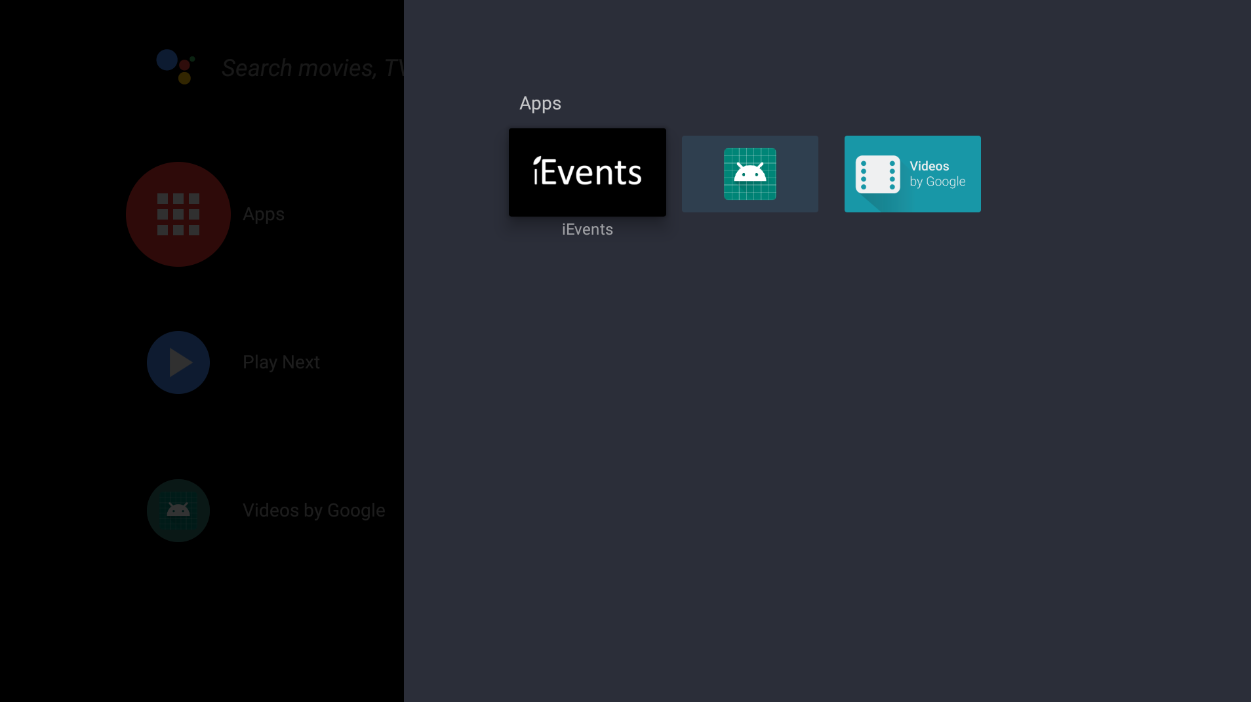Click the green Android robot icon
Image resolution: width=1251 pixels, height=702 pixels.
750,174
